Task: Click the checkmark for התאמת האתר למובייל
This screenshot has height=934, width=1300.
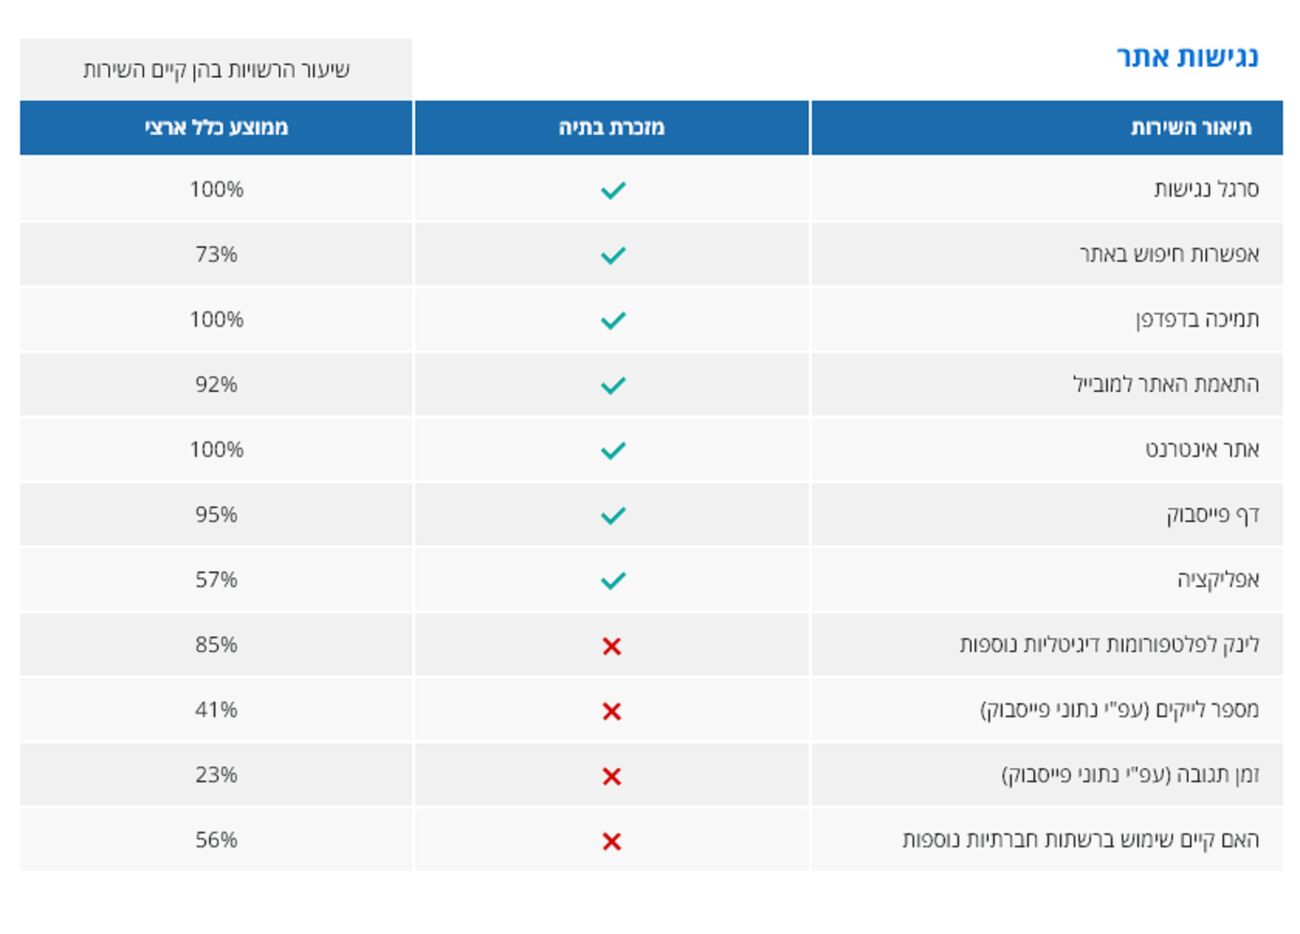Action: 613,385
